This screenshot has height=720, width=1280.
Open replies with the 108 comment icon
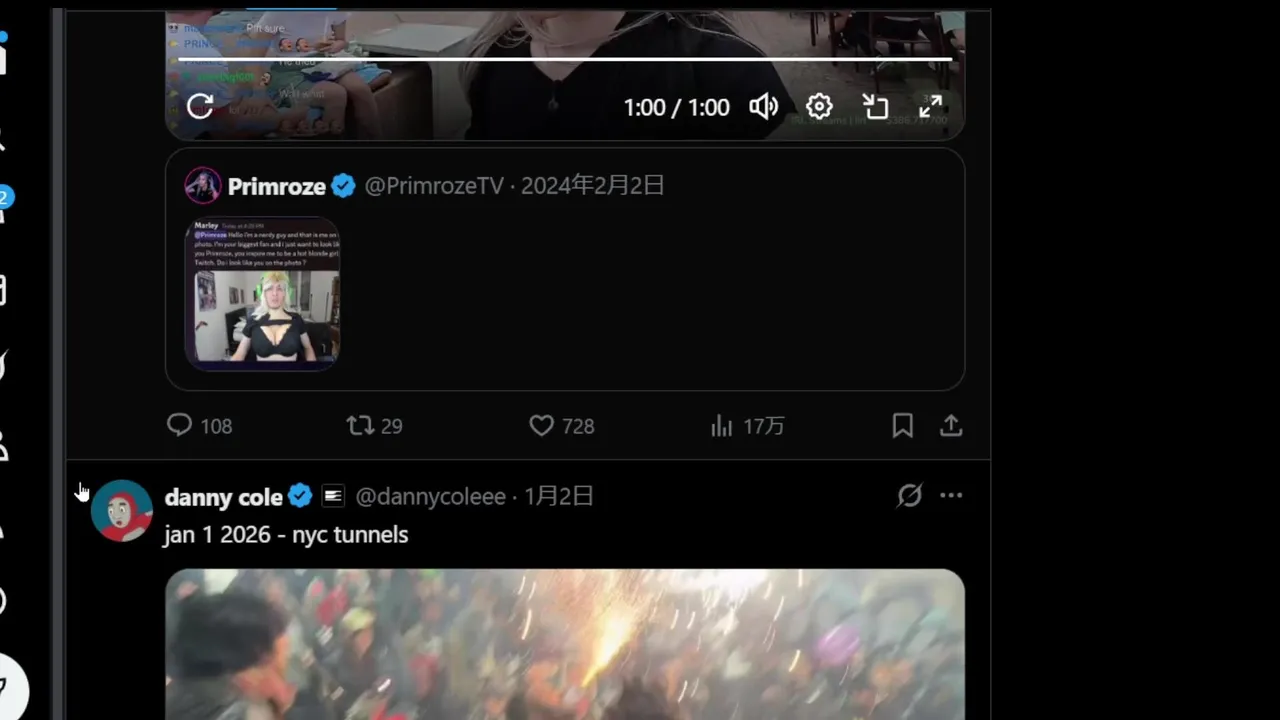tap(199, 426)
